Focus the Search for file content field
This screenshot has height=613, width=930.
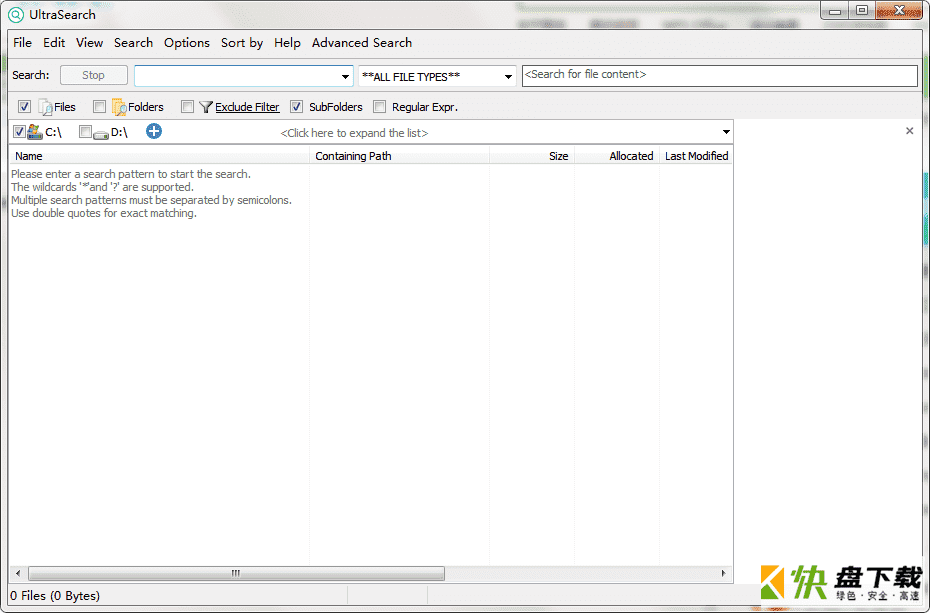coord(719,75)
